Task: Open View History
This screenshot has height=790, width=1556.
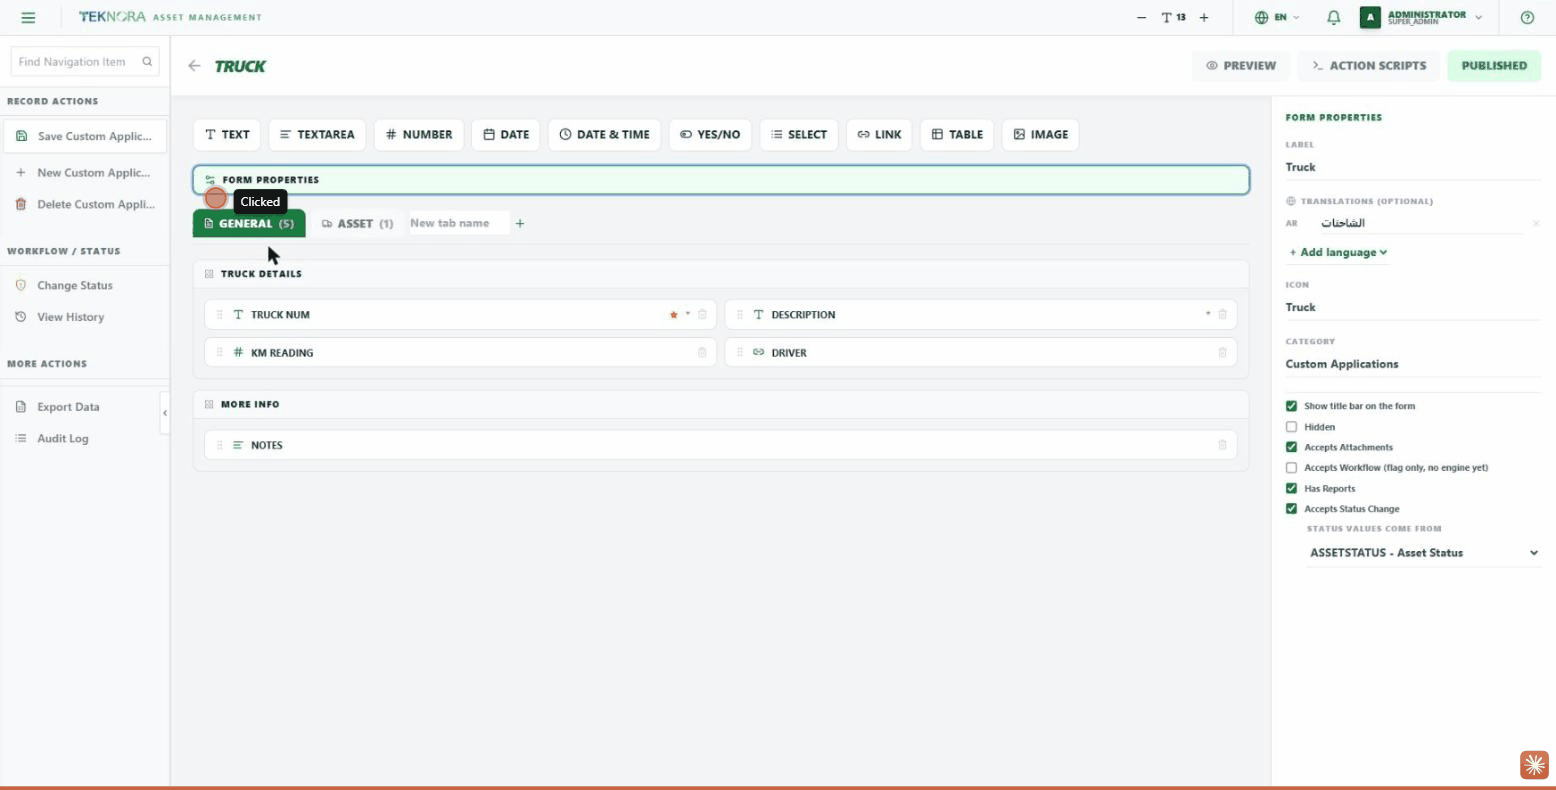Action: point(85,317)
